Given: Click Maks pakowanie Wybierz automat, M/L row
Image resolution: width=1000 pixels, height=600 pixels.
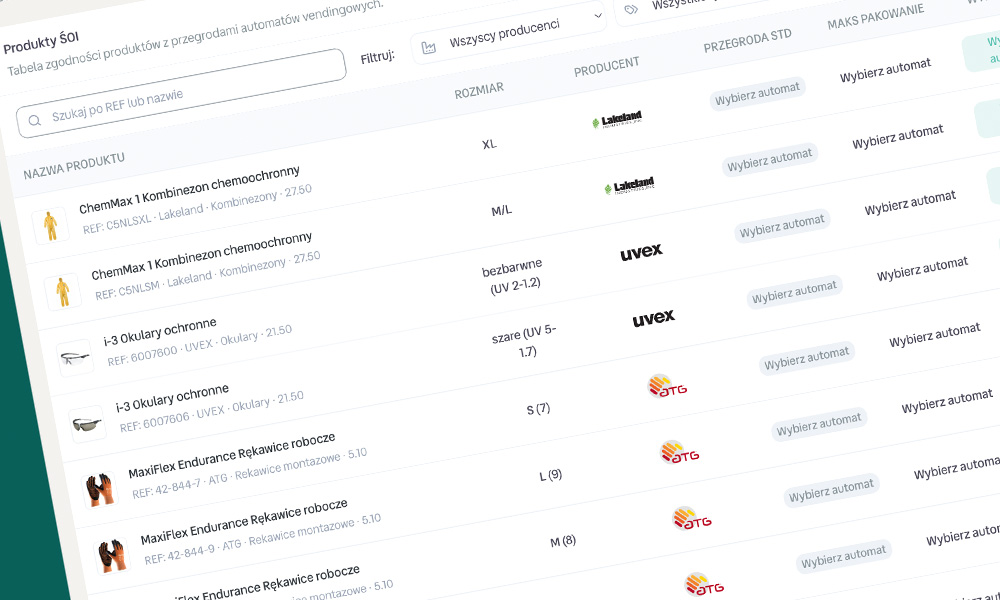Looking at the screenshot, I should [897, 136].
